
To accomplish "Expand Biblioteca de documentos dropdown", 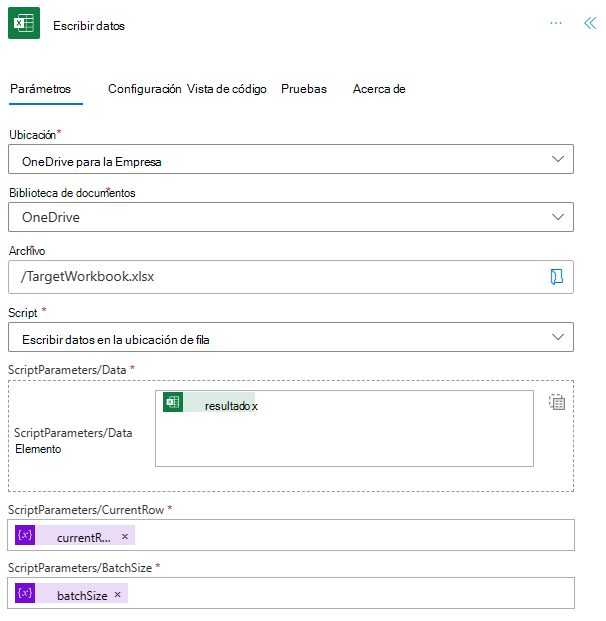I will click(x=557, y=217).
